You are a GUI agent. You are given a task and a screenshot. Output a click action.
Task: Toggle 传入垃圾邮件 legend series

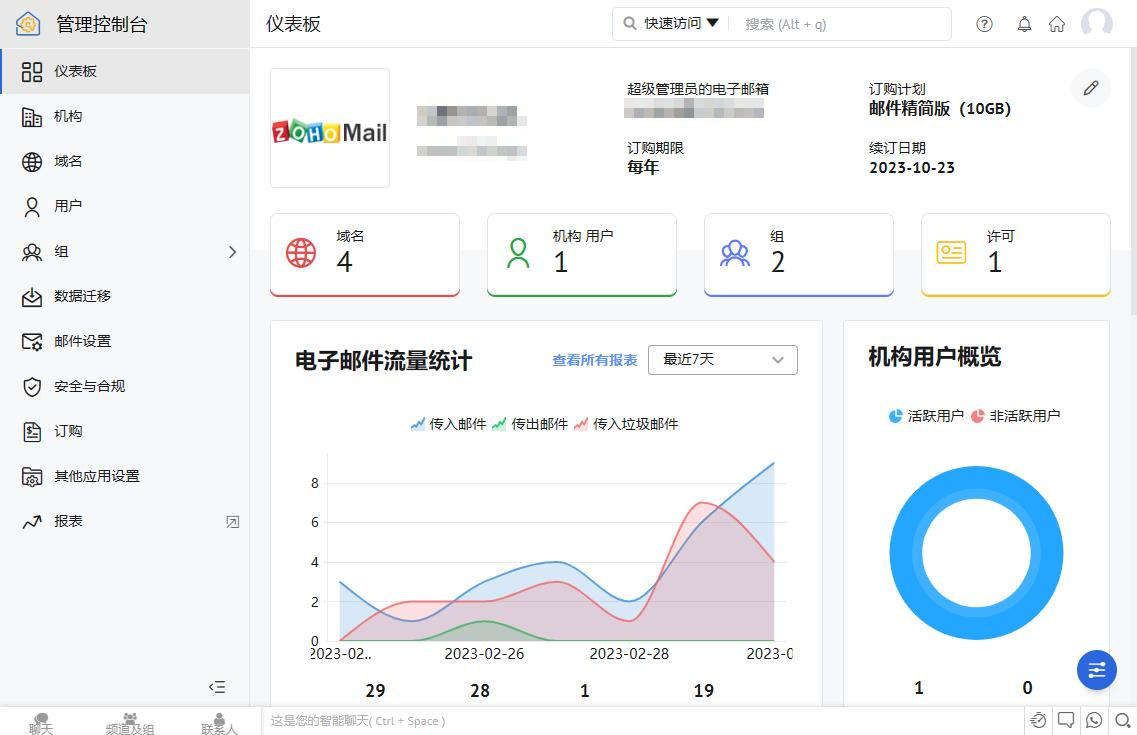(626, 424)
